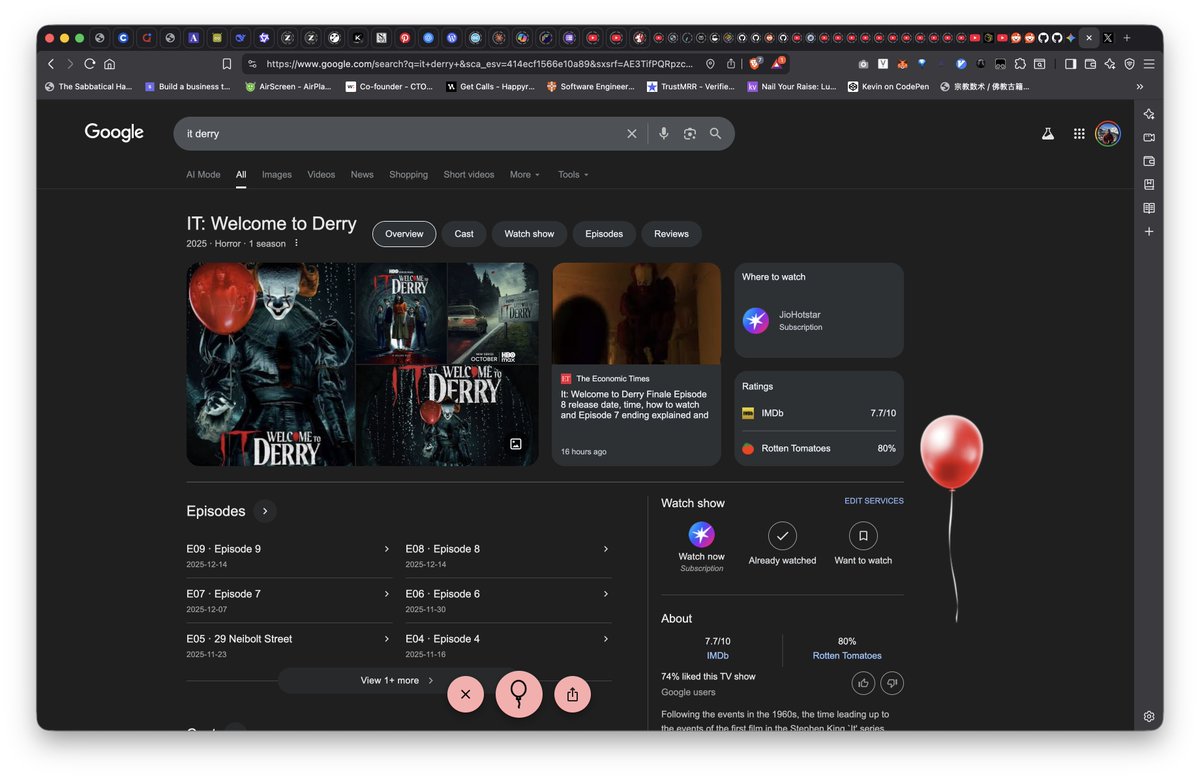Select the Reviews chip

coord(671,234)
